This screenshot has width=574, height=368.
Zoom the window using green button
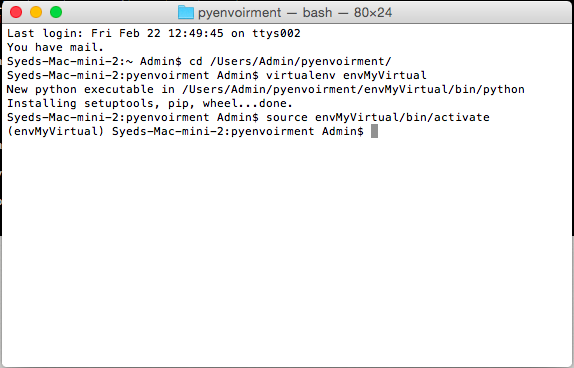[x=56, y=12]
